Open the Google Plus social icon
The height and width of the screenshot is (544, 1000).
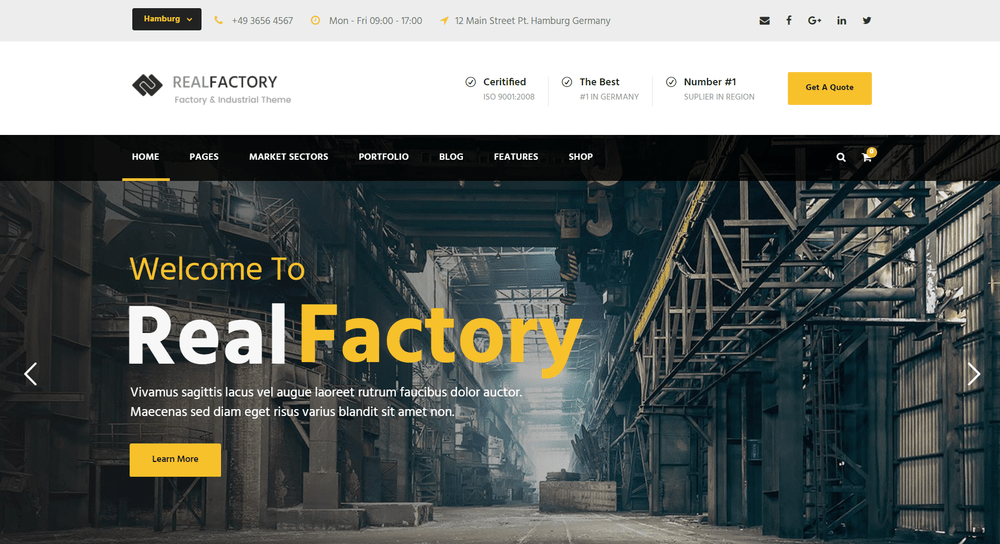click(x=814, y=20)
